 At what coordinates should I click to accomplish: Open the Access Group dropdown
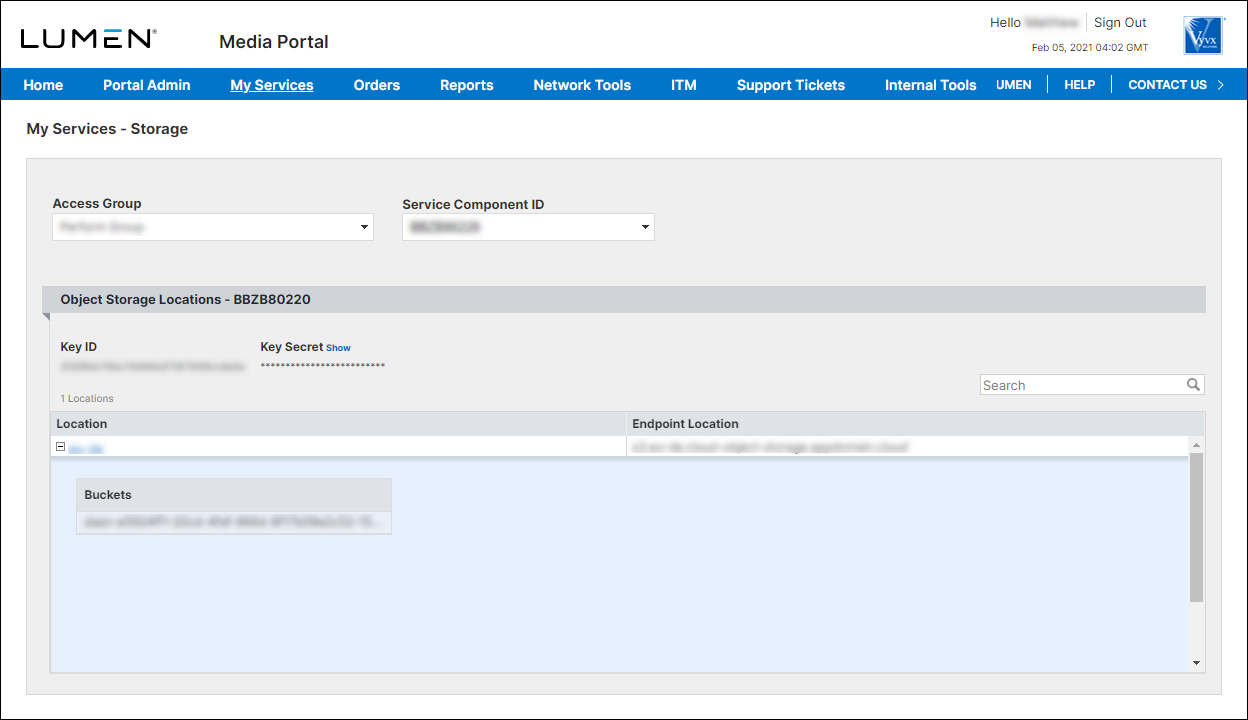pyautogui.click(x=212, y=227)
